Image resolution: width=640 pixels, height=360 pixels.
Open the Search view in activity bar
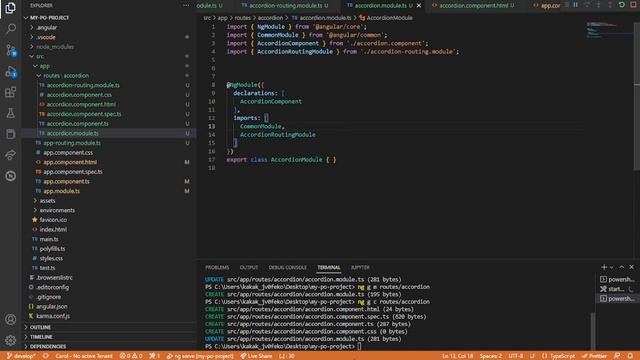pos(11,28)
